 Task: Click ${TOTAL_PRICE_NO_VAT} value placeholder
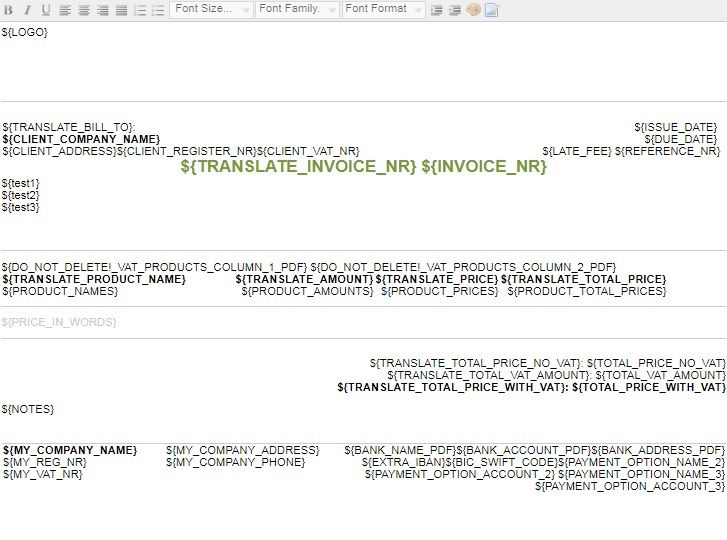657,363
